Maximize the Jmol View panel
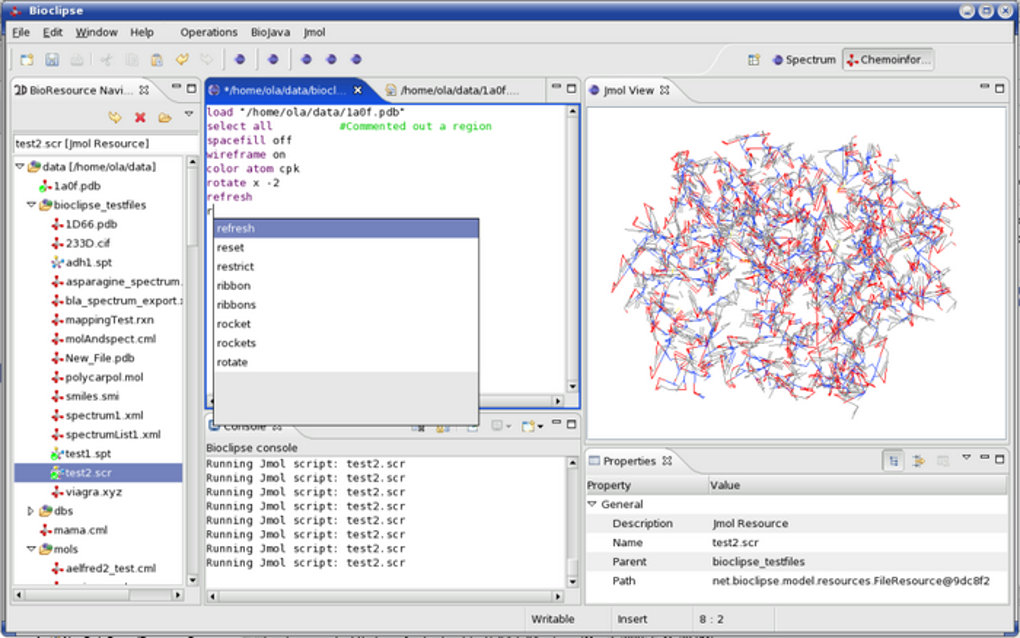Viewport: 1020px width, 638px height. click(x=999, y=89)
